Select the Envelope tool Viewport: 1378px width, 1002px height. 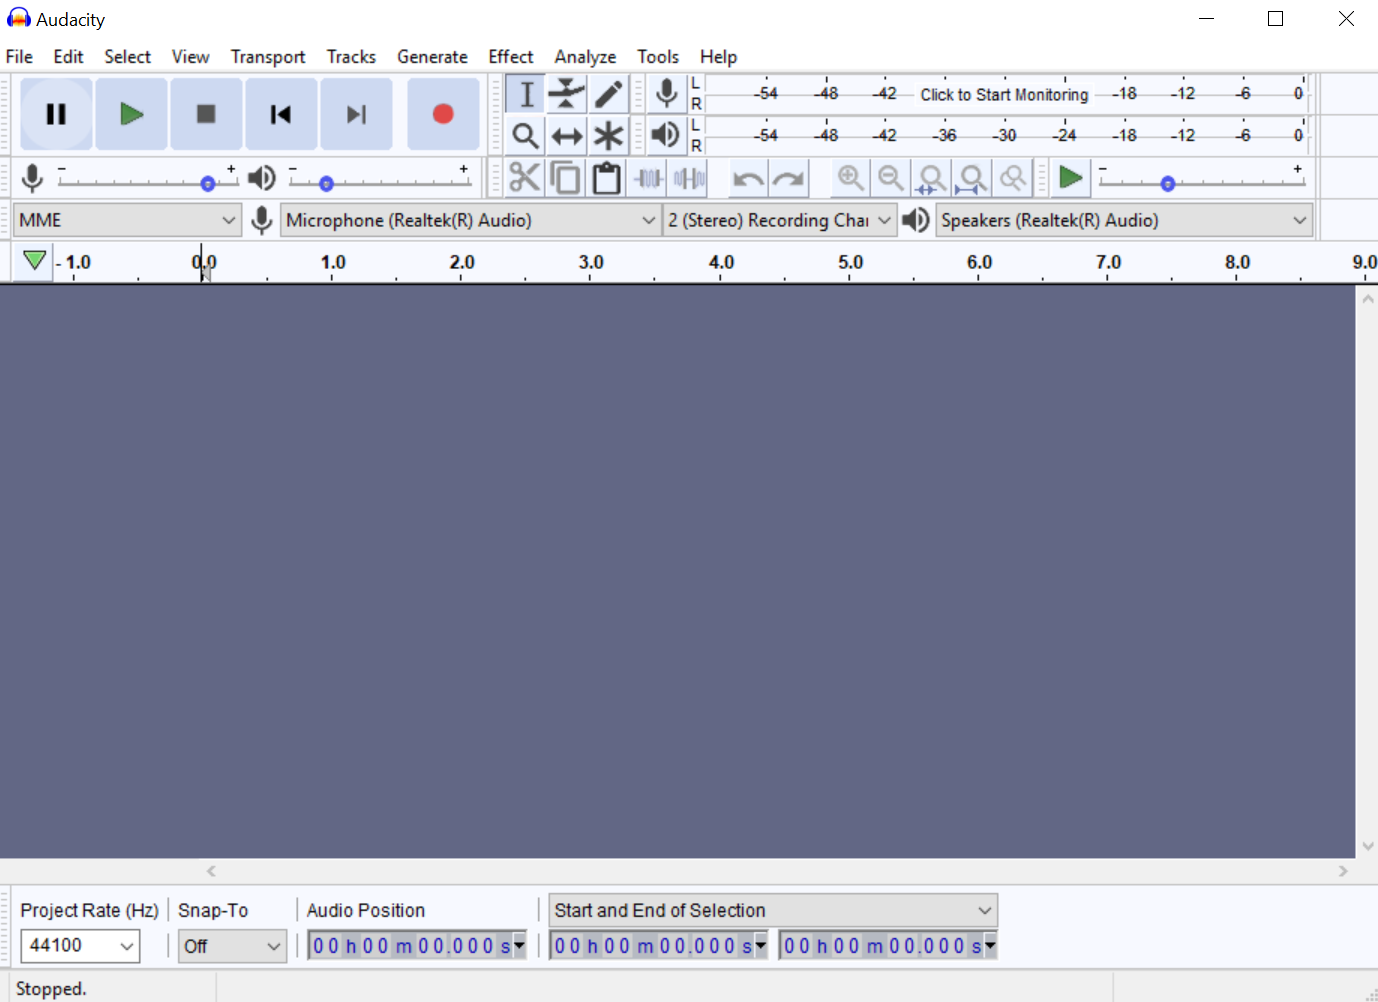pos(567,94)
